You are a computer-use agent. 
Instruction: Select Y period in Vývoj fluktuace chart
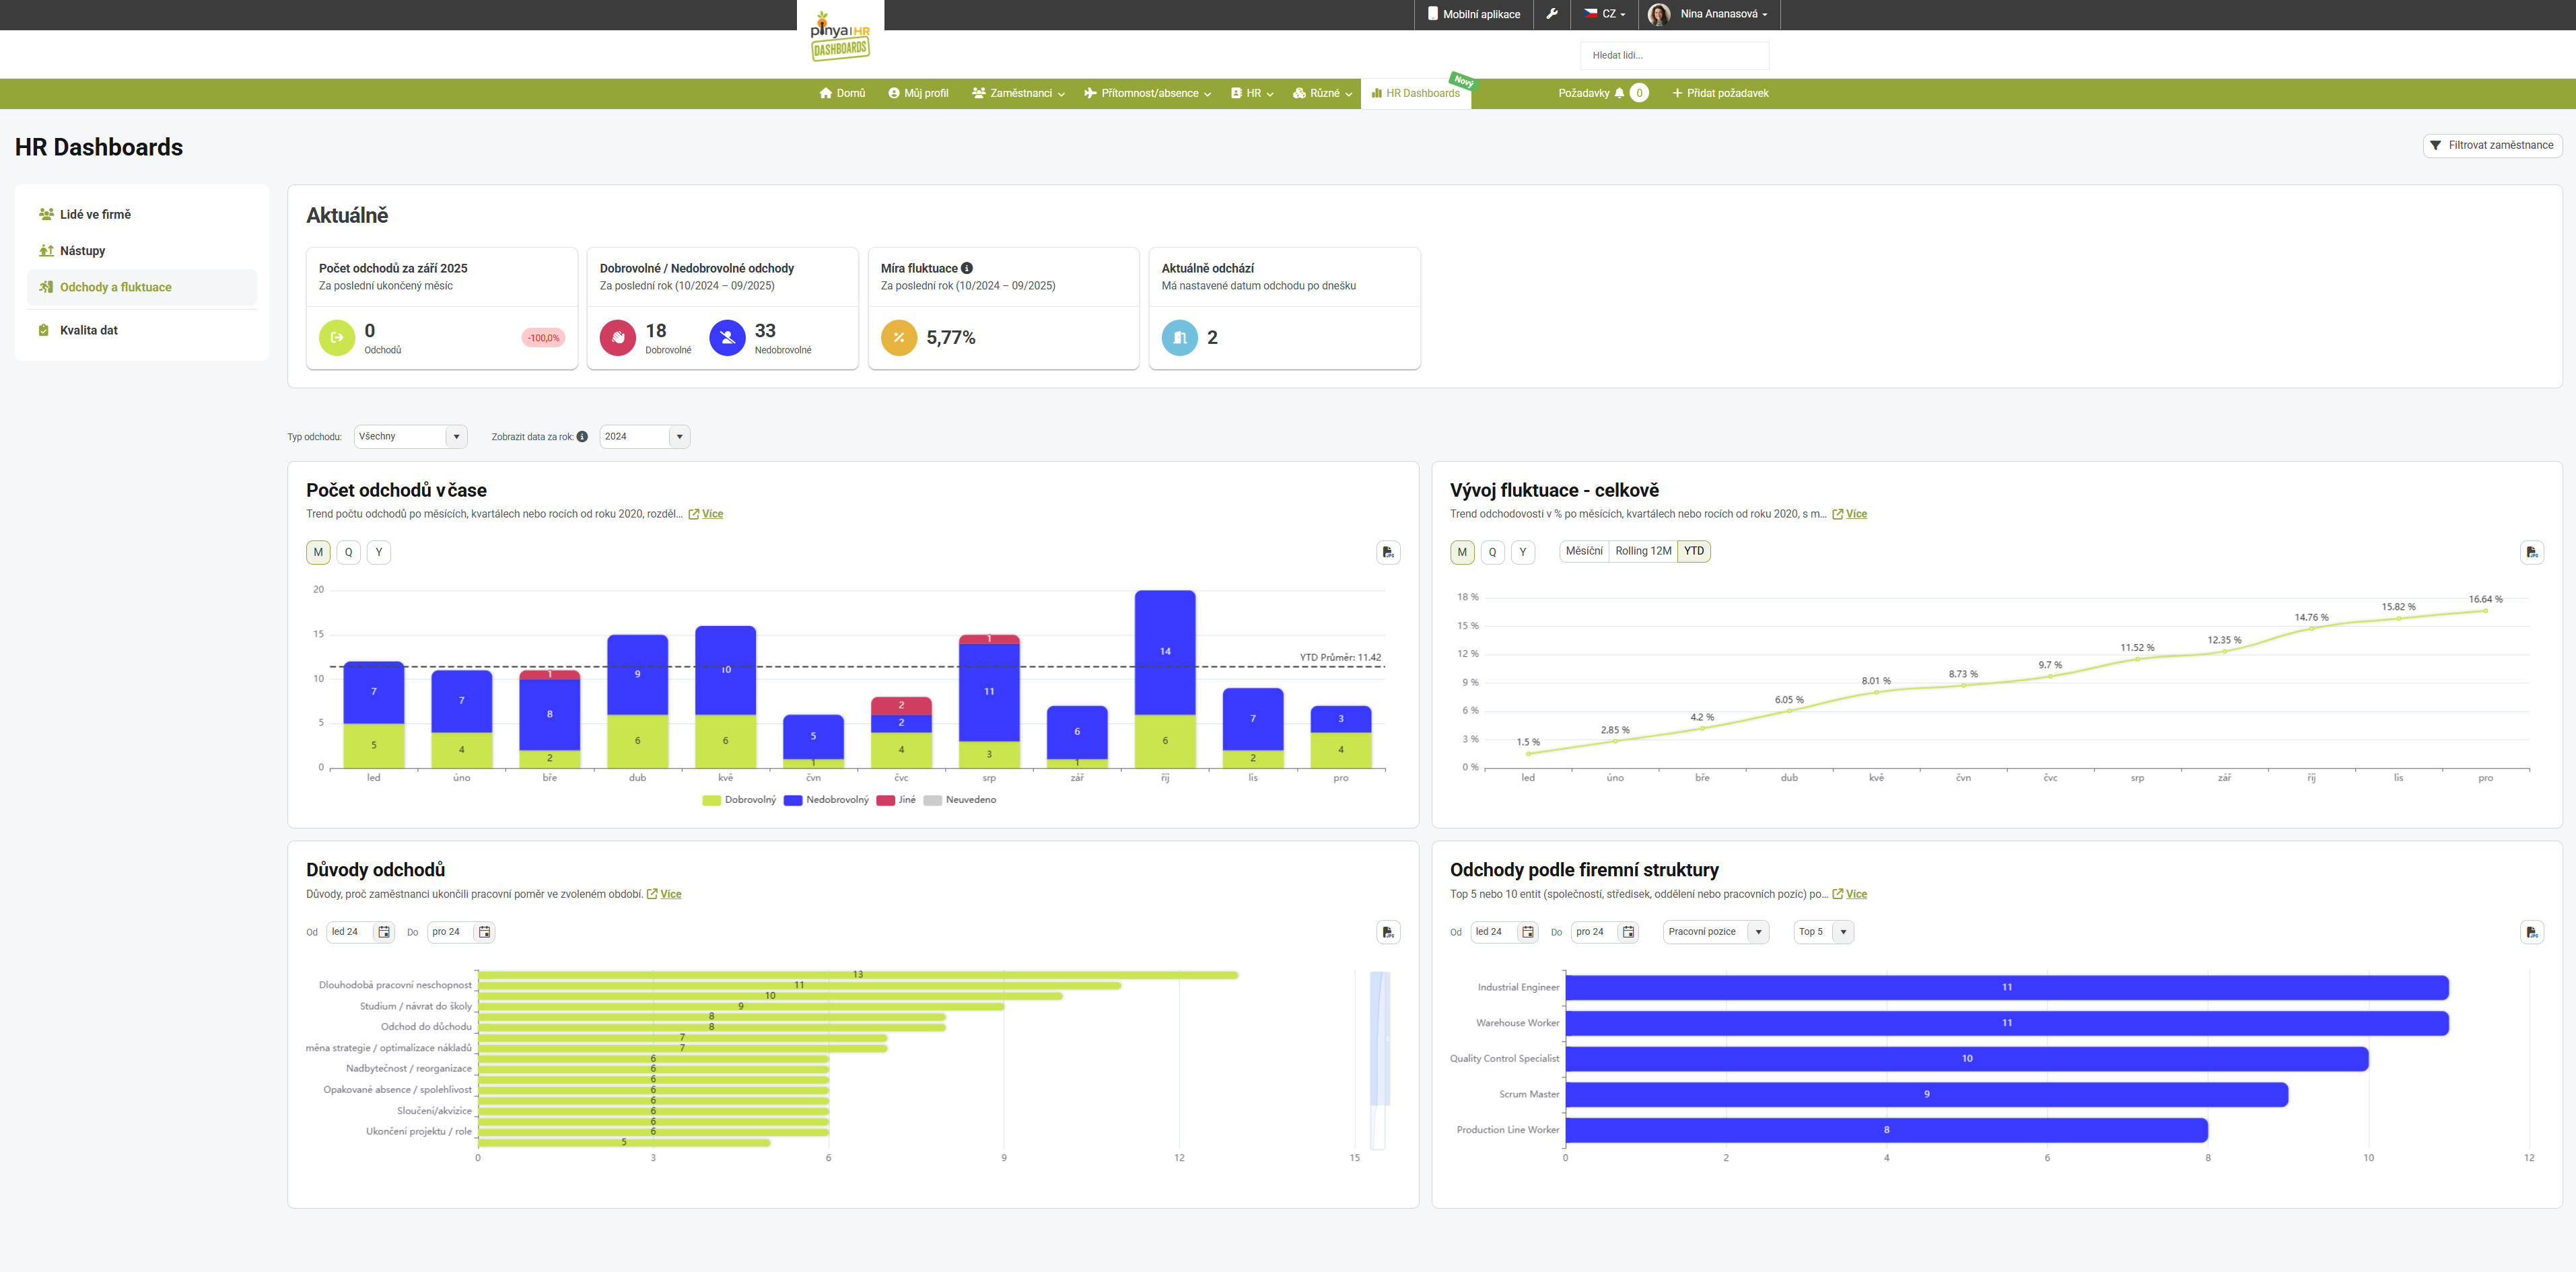(x=1523, y=552)
